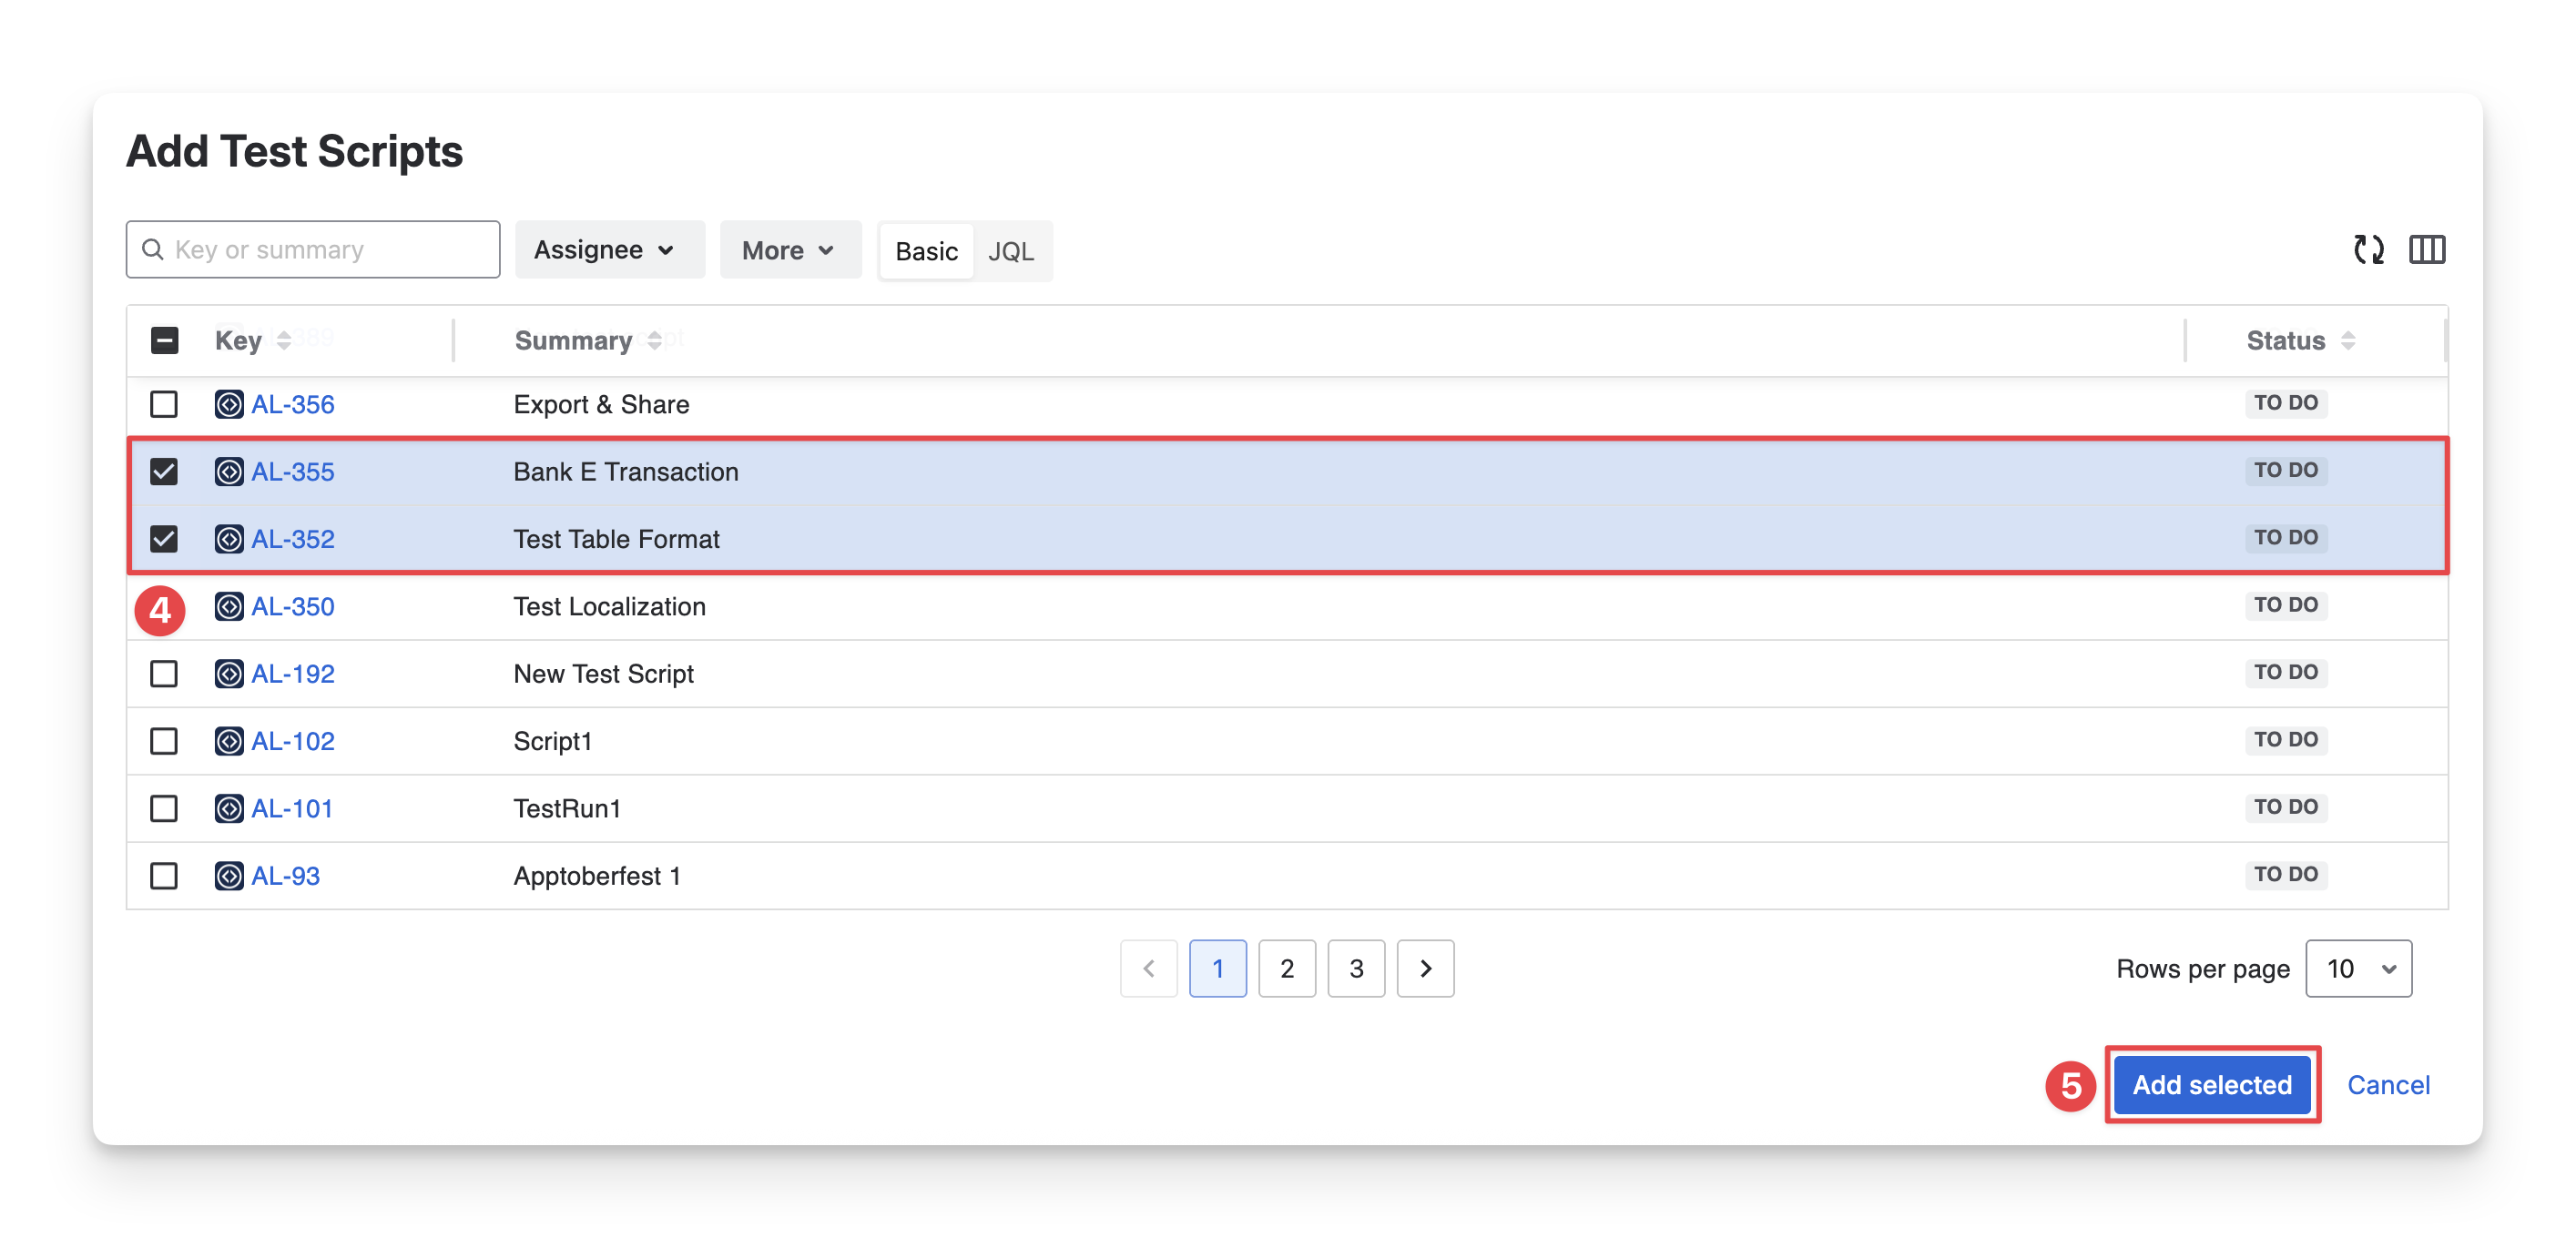Image resolution: width=2576 pixels, height=1238 pixels.
Task: Uncheck the AL-355 Bank E Transaction row
Action: point(164,472)
